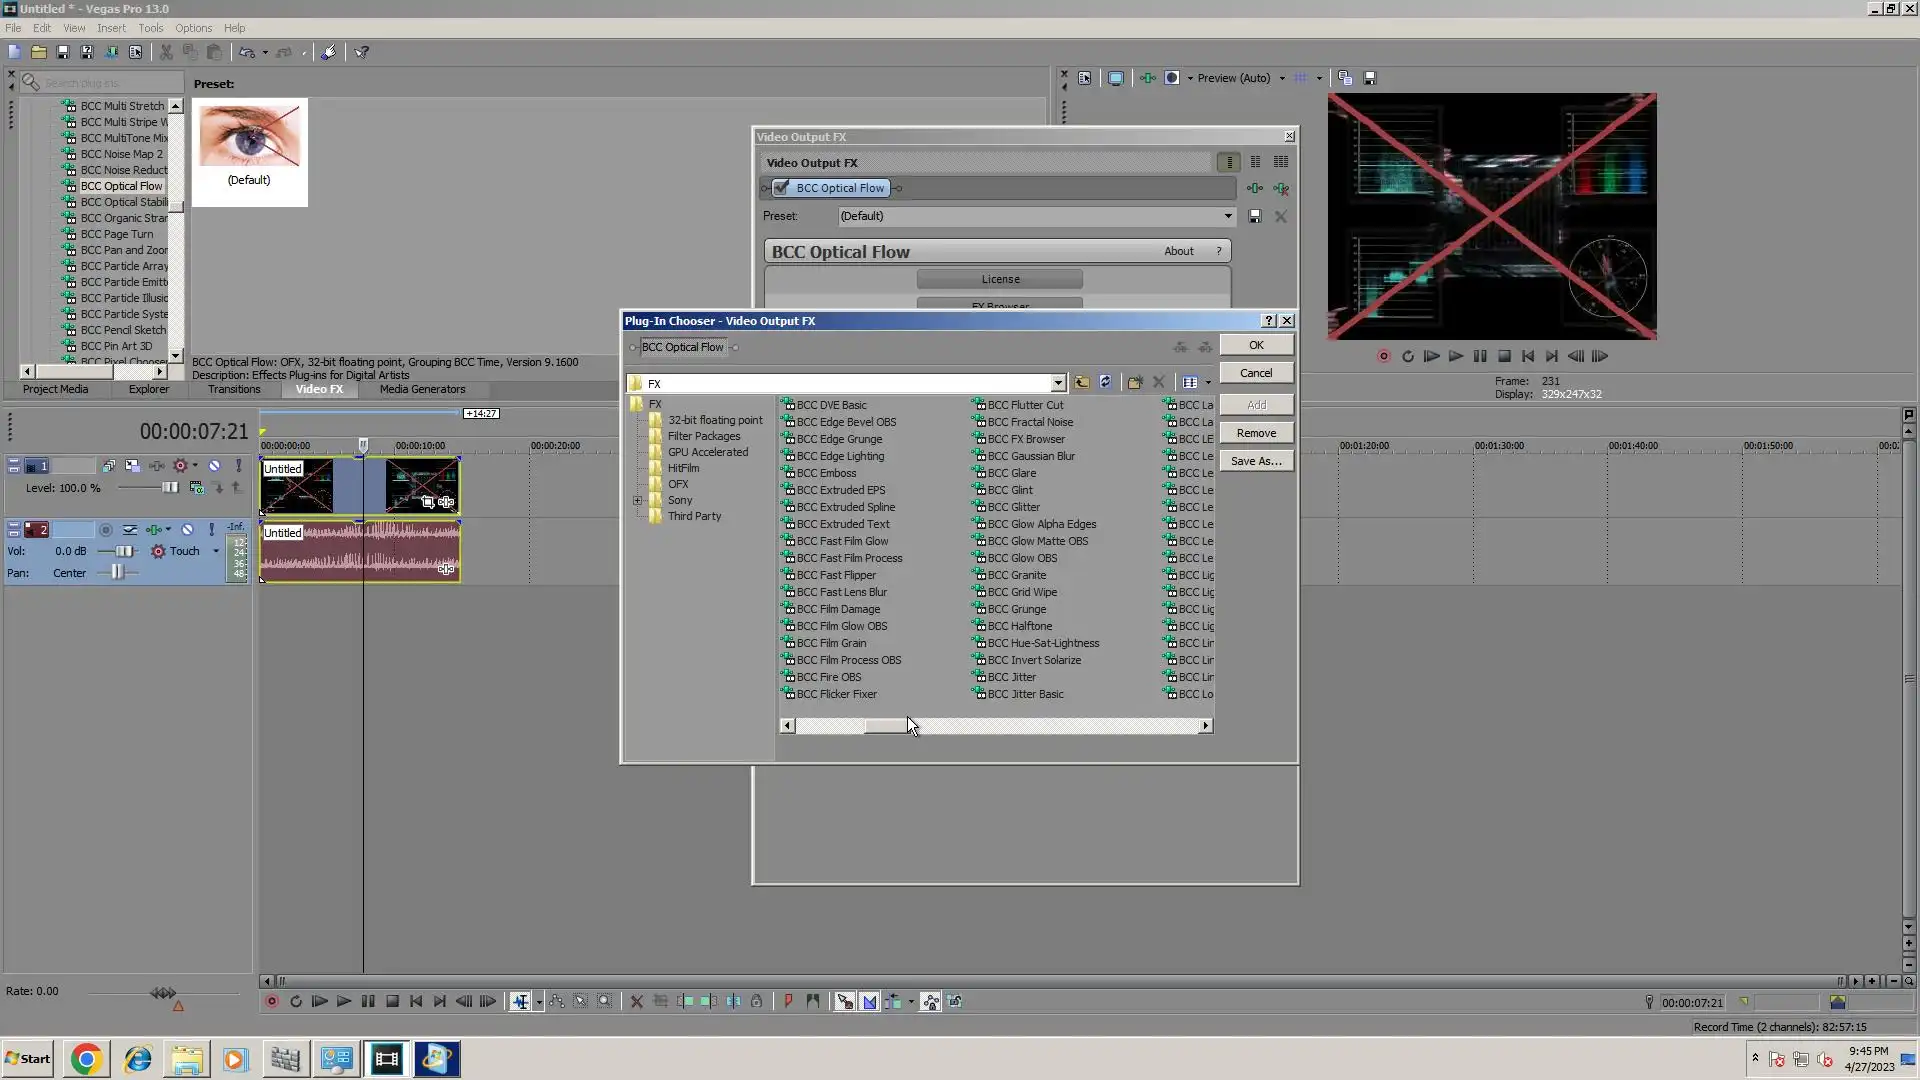Arm audio track 2 for record
1920x1080 pixels.
tap(105, 530)
